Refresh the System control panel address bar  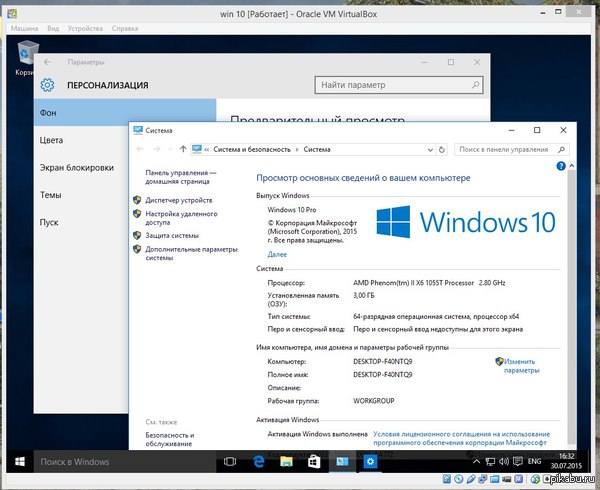pos(442,150)
